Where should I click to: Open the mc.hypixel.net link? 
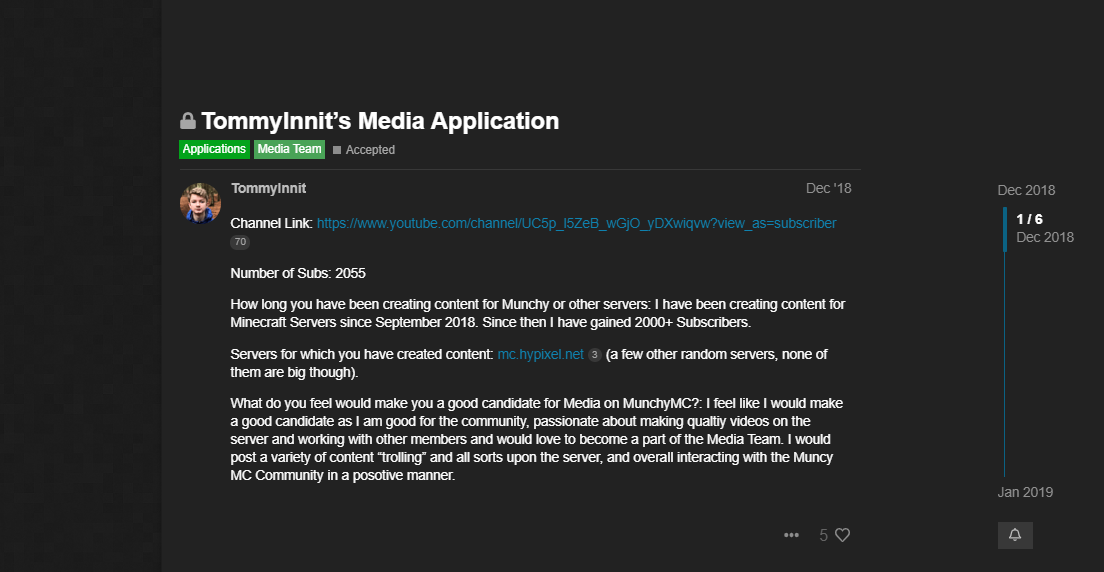(x=540, y=355)
